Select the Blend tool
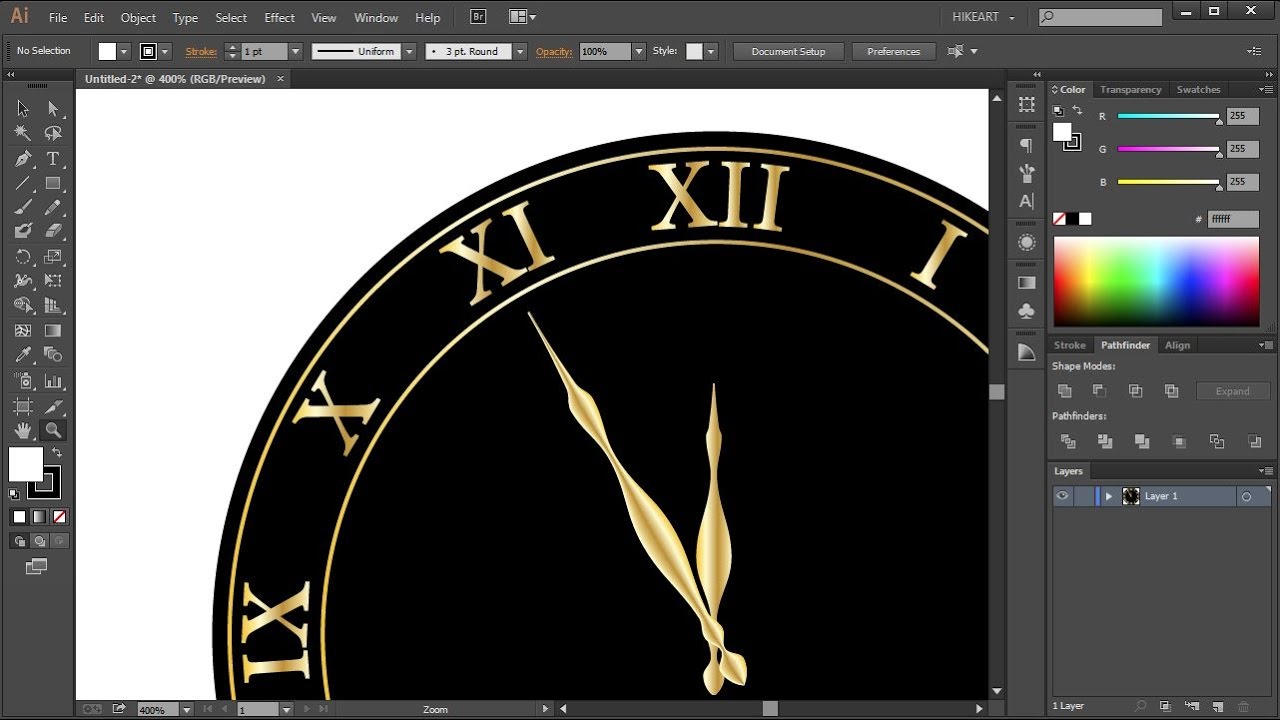 (x=53, y=355)
